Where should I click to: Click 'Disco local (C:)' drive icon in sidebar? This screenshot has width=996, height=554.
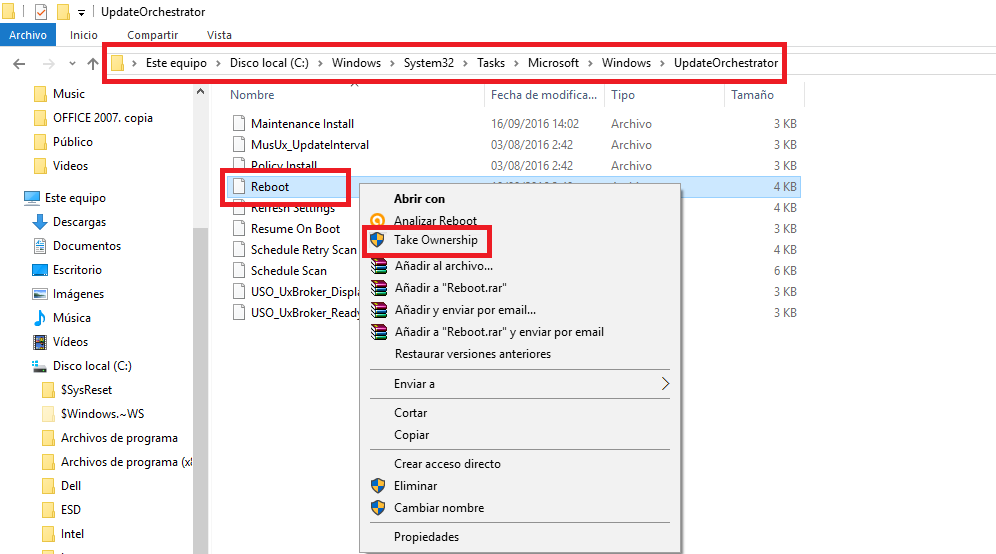click(39, 367)
